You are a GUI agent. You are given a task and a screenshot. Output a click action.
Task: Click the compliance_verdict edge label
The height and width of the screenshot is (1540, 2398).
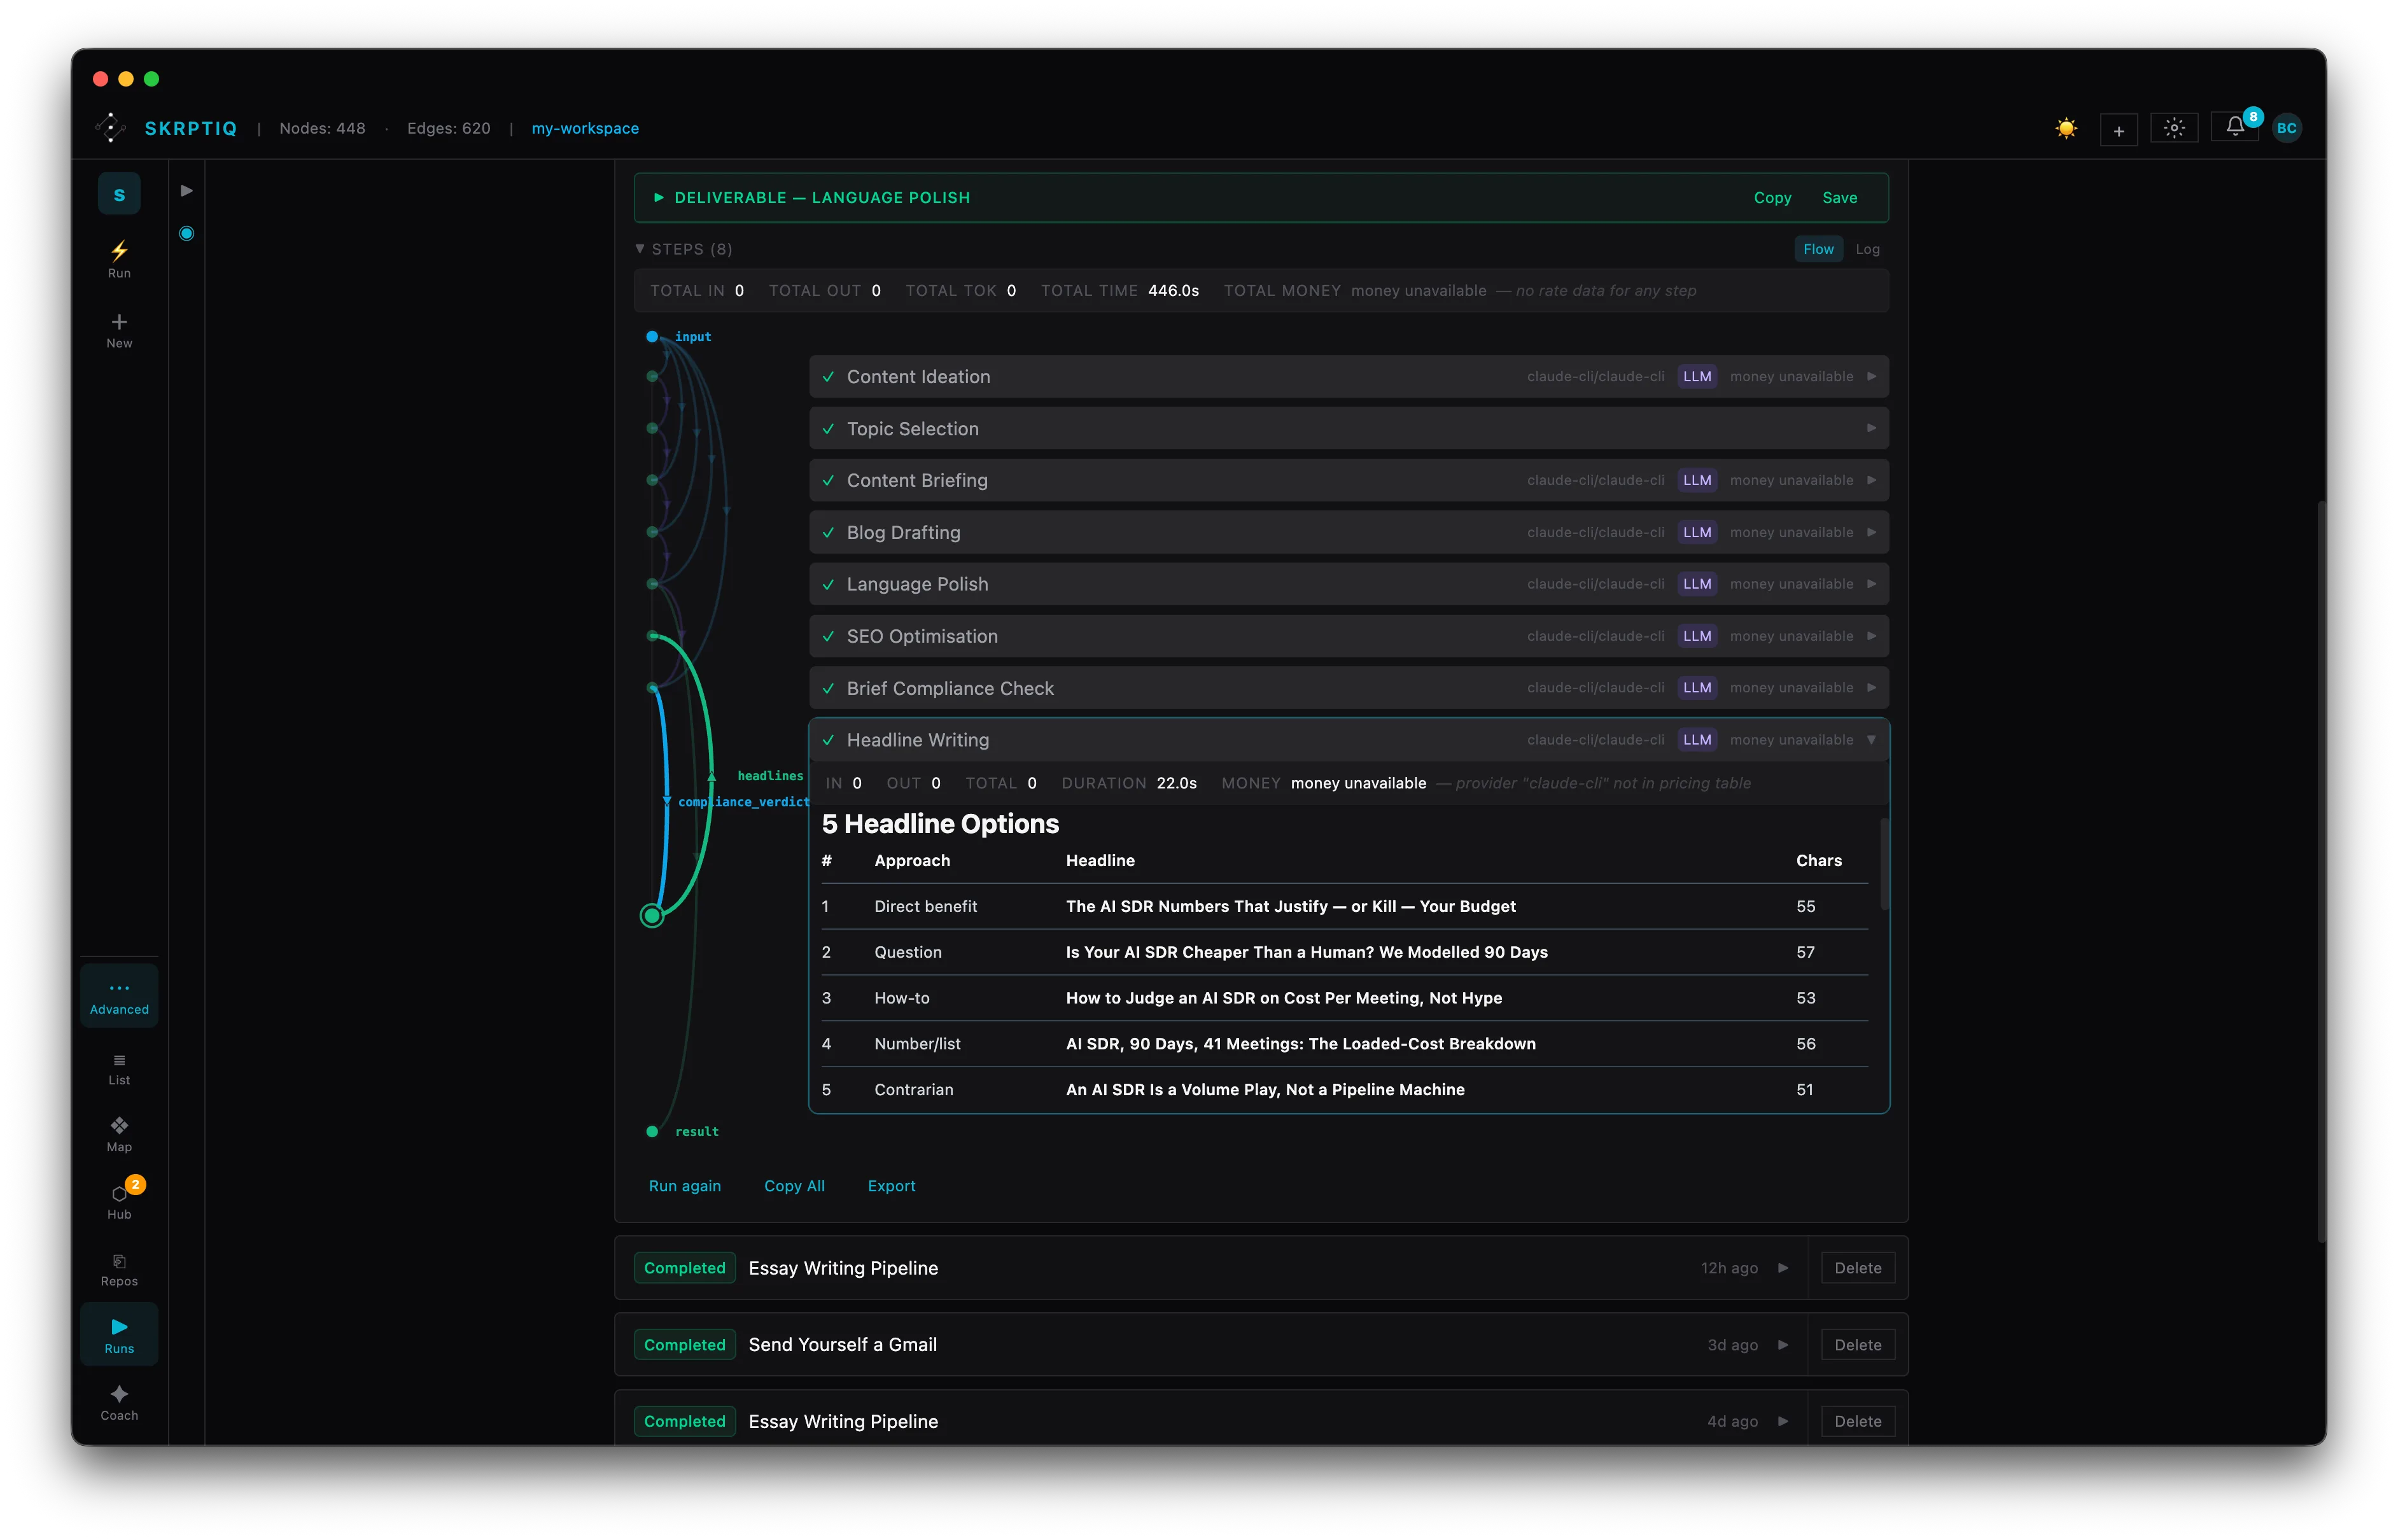click(743, 802)
